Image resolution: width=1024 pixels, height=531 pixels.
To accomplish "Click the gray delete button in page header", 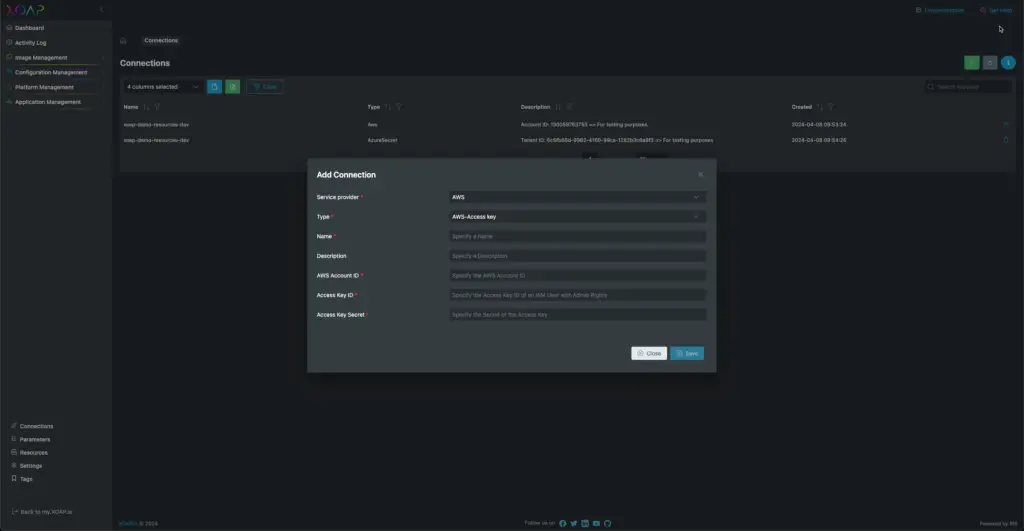I will (x=990, y=63).
